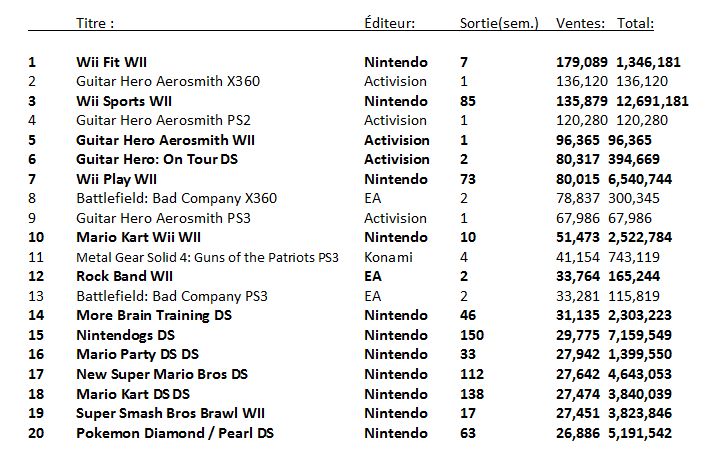Select the Wii Fit WII title

[111, 62]
